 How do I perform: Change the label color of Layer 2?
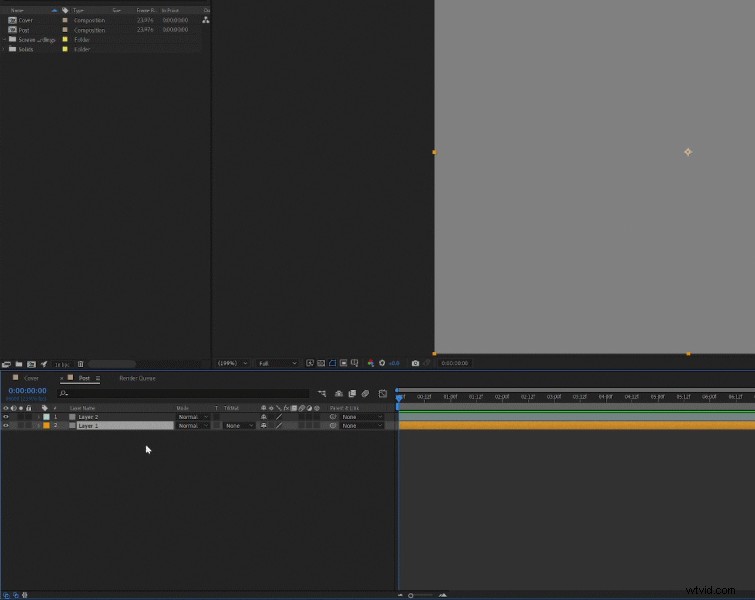click(46, 417)
